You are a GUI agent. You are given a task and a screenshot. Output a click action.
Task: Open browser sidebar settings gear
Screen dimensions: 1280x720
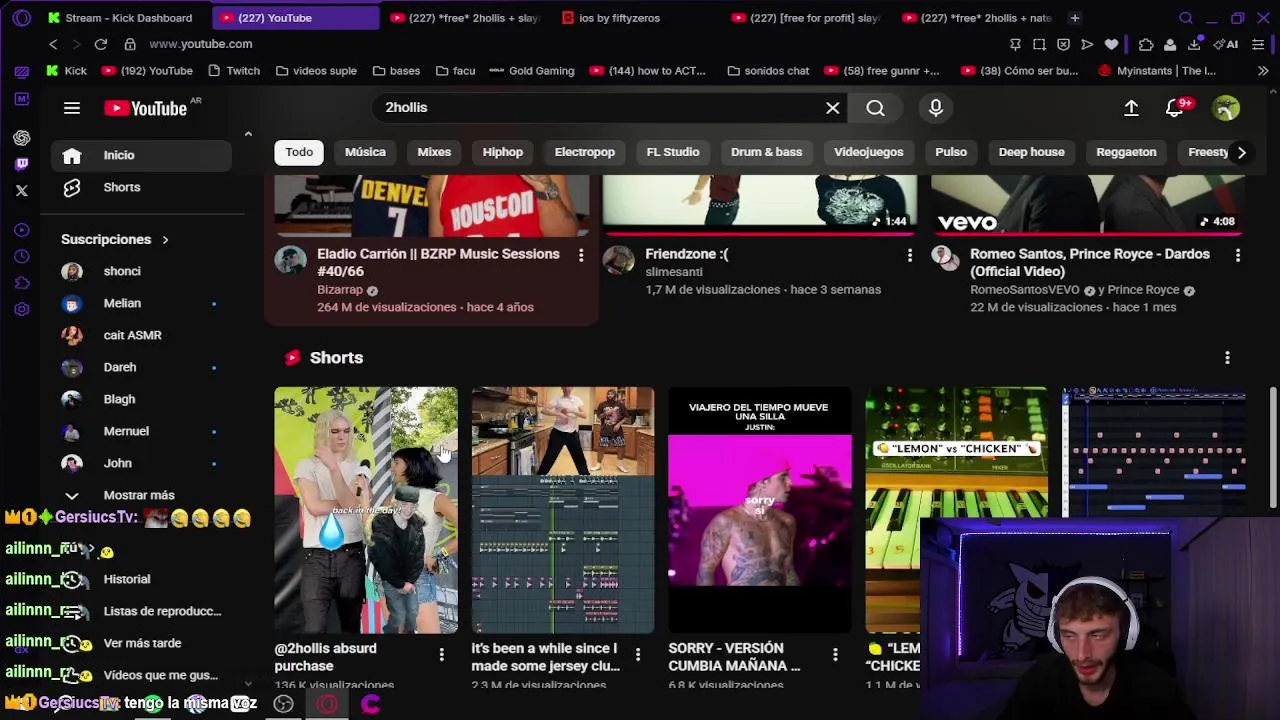[x=22, y=309]
